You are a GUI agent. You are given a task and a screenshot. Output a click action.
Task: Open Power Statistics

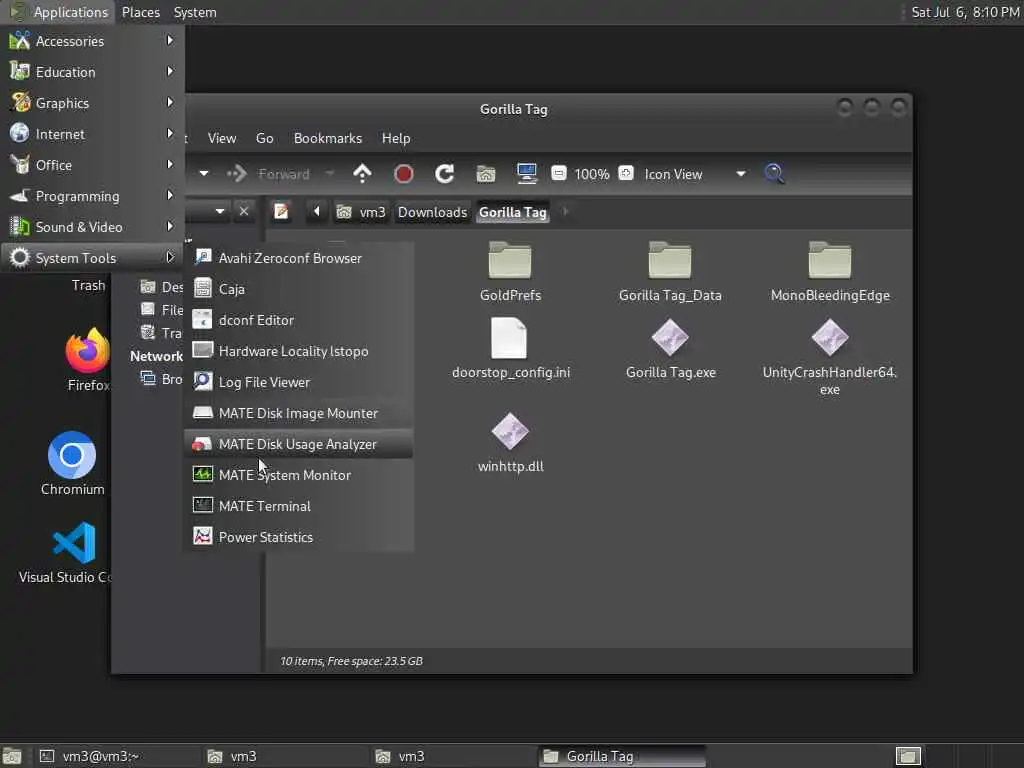[x=299, y=537]
